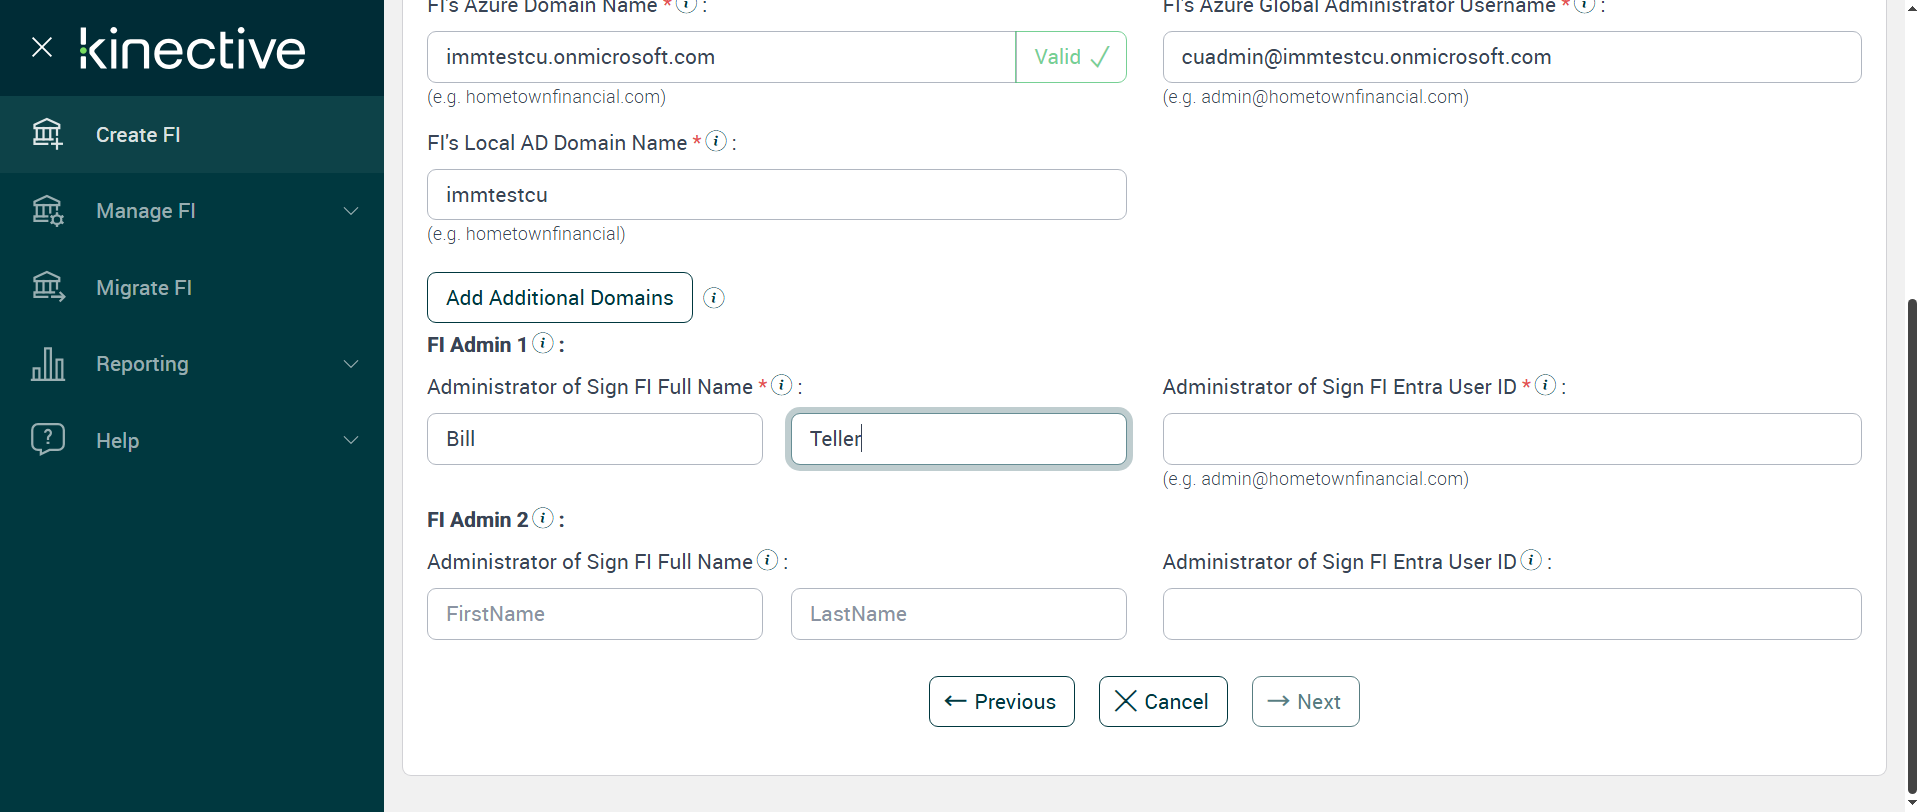Viewport: 1920px width, 812px height.
Task: Click info icon next to FI Admin 1
Action: [x=543, y=343]
